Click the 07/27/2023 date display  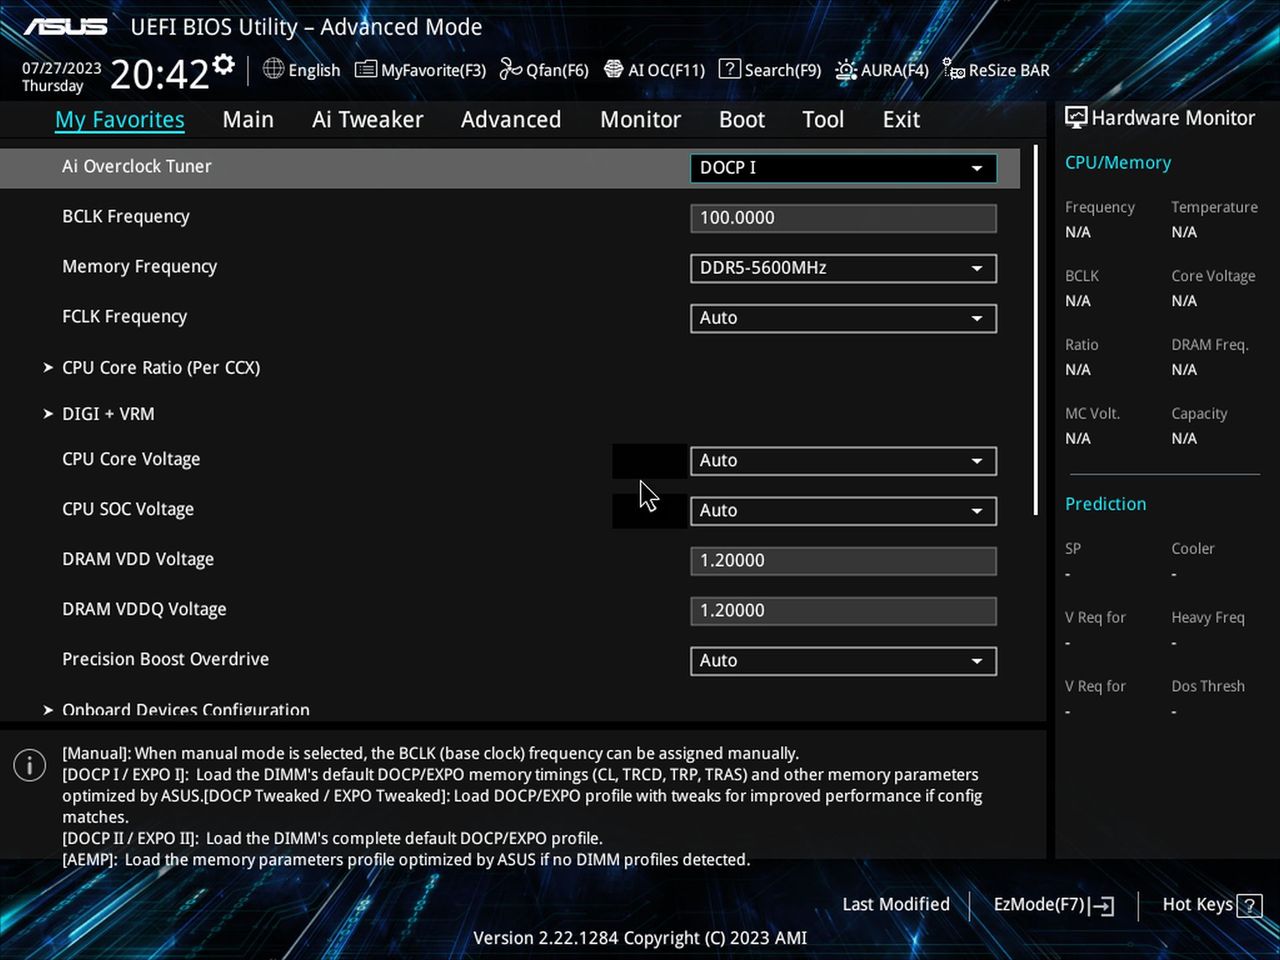click(x=62, y=68)
